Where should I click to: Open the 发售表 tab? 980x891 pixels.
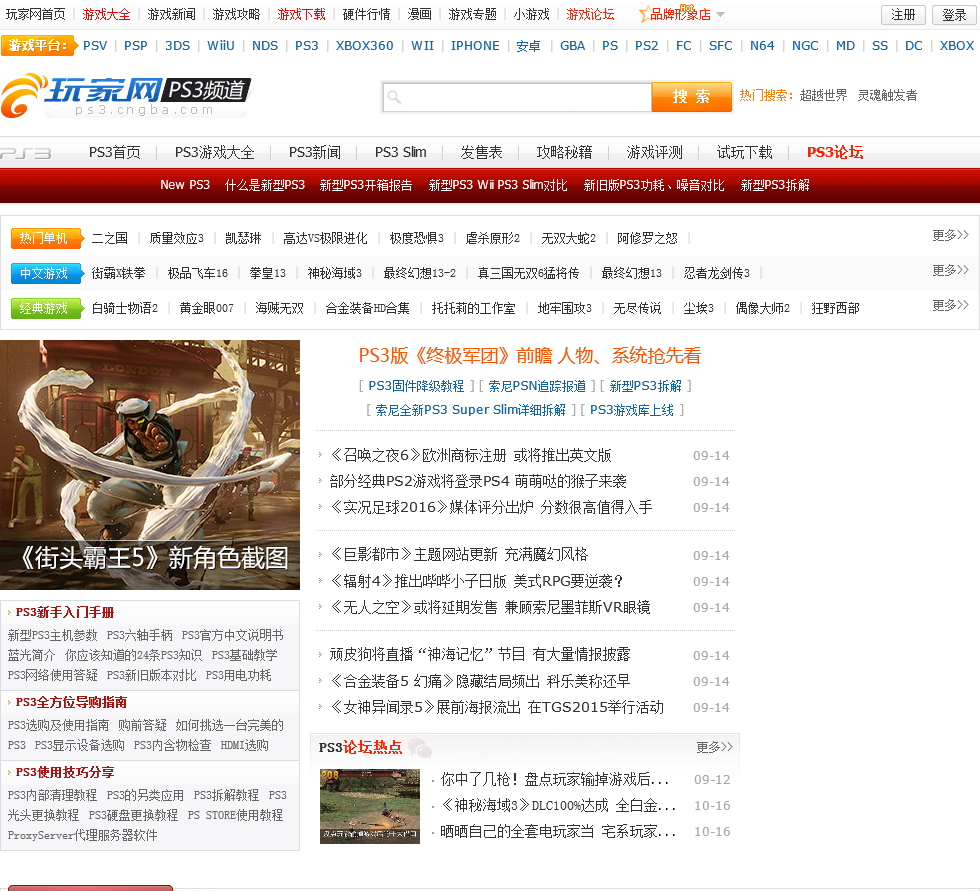pos(481,152)
